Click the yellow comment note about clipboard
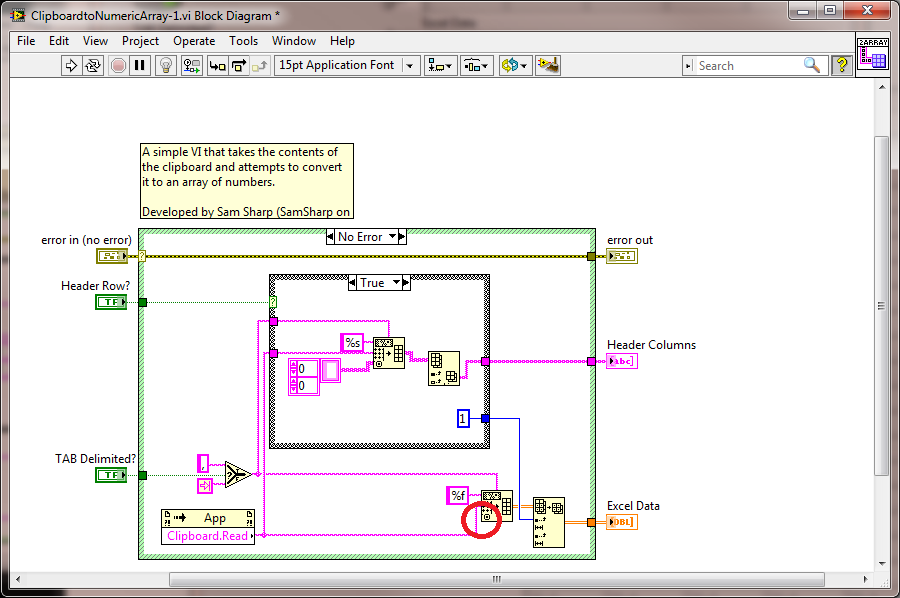Viewport: 900px width, 598px height. coord(247,181)
